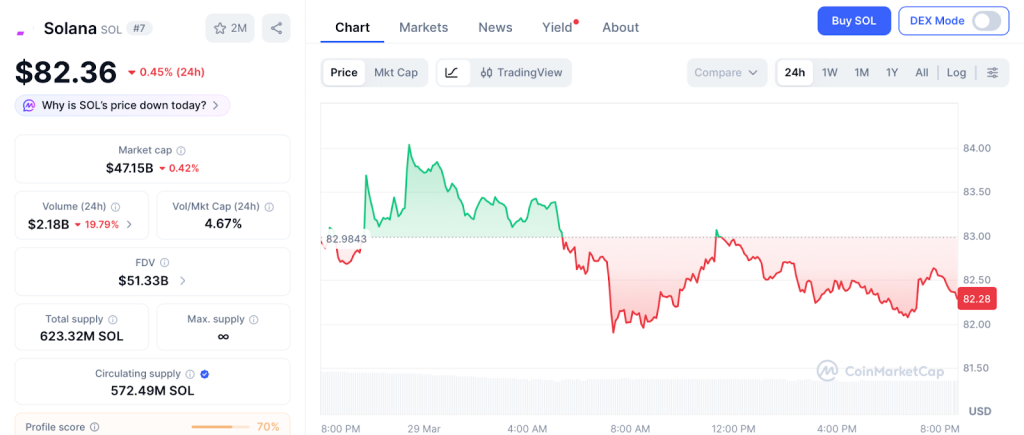Switch to the Markets tab
The height and width of the screenshot is (435, 1024).
click(423, 27)
